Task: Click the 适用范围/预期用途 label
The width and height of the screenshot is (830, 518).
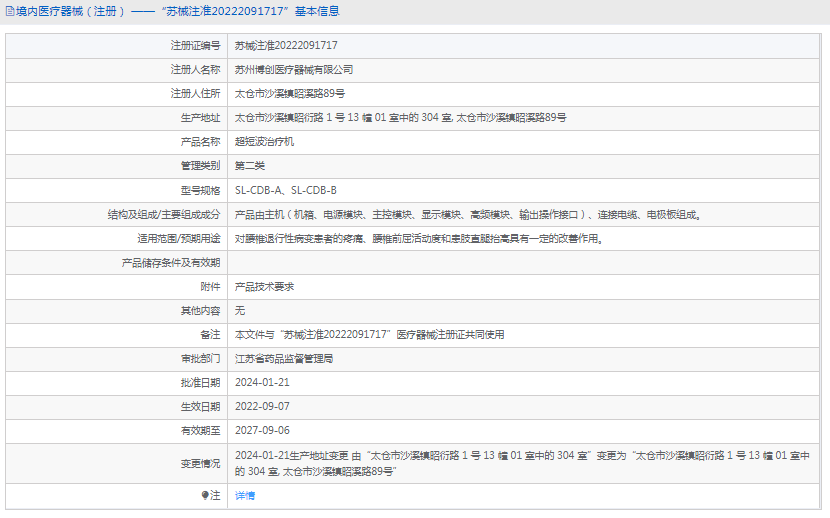Action: [x=179, y=239]
